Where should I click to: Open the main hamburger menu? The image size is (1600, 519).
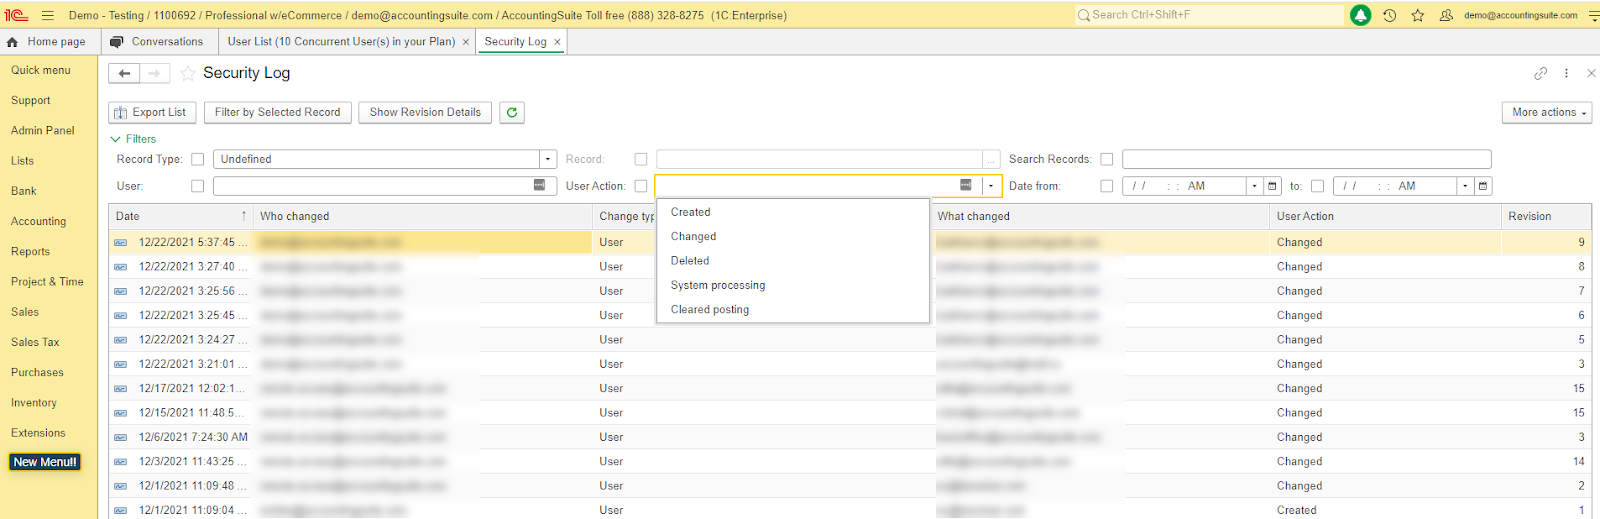(x=47, y=15)
